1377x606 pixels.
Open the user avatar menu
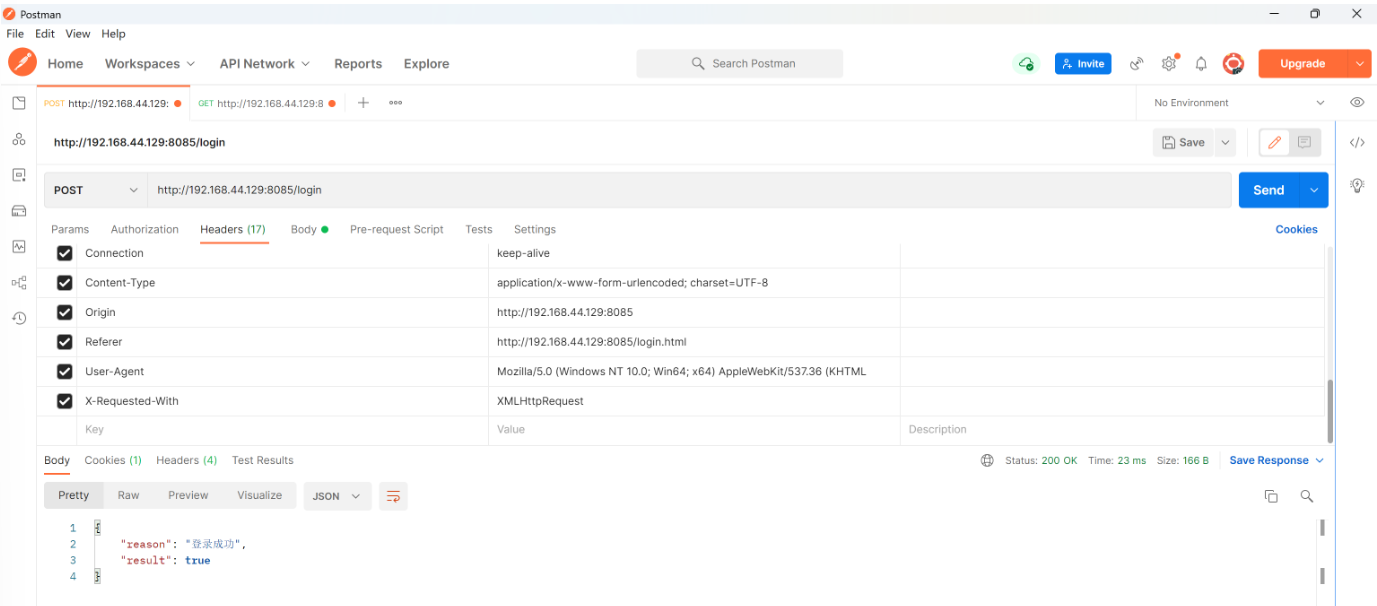pos(1233,63)
